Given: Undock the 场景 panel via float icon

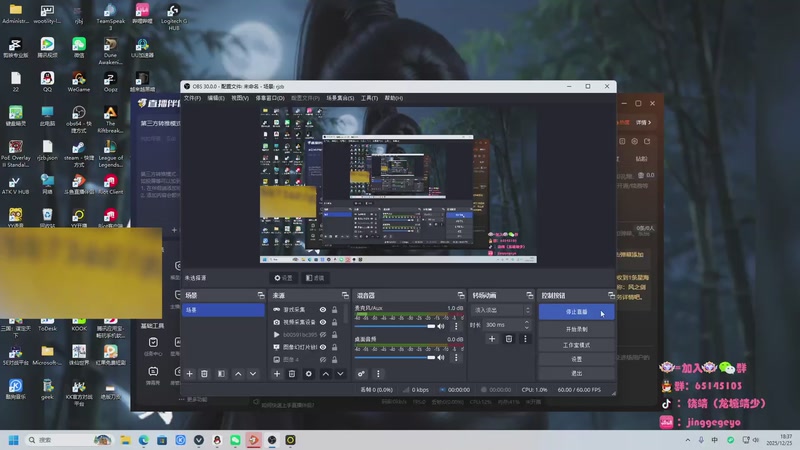Looking at the screenshot, I should coord(261,295).
